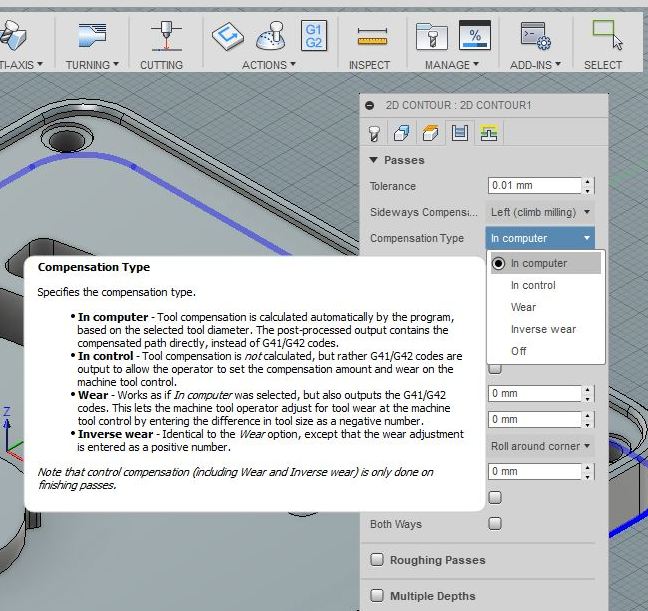648x611 pixels.
Task: Enable the Roughing Passes checkbox
Action: coord(377,560)
